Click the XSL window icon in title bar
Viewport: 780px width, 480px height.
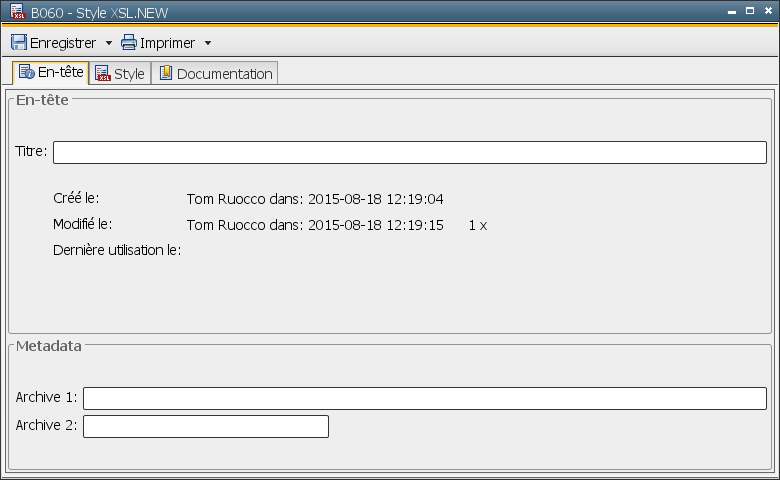click(x=17, y=11)
